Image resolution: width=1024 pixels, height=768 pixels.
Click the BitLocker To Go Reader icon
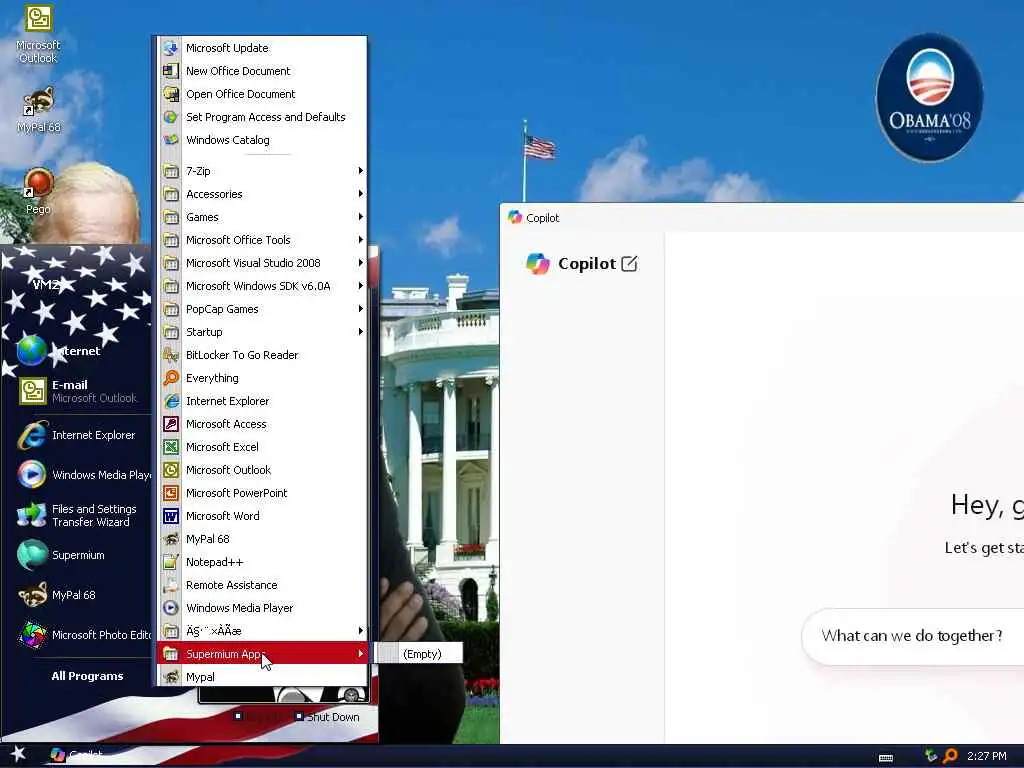coord(170,355)
